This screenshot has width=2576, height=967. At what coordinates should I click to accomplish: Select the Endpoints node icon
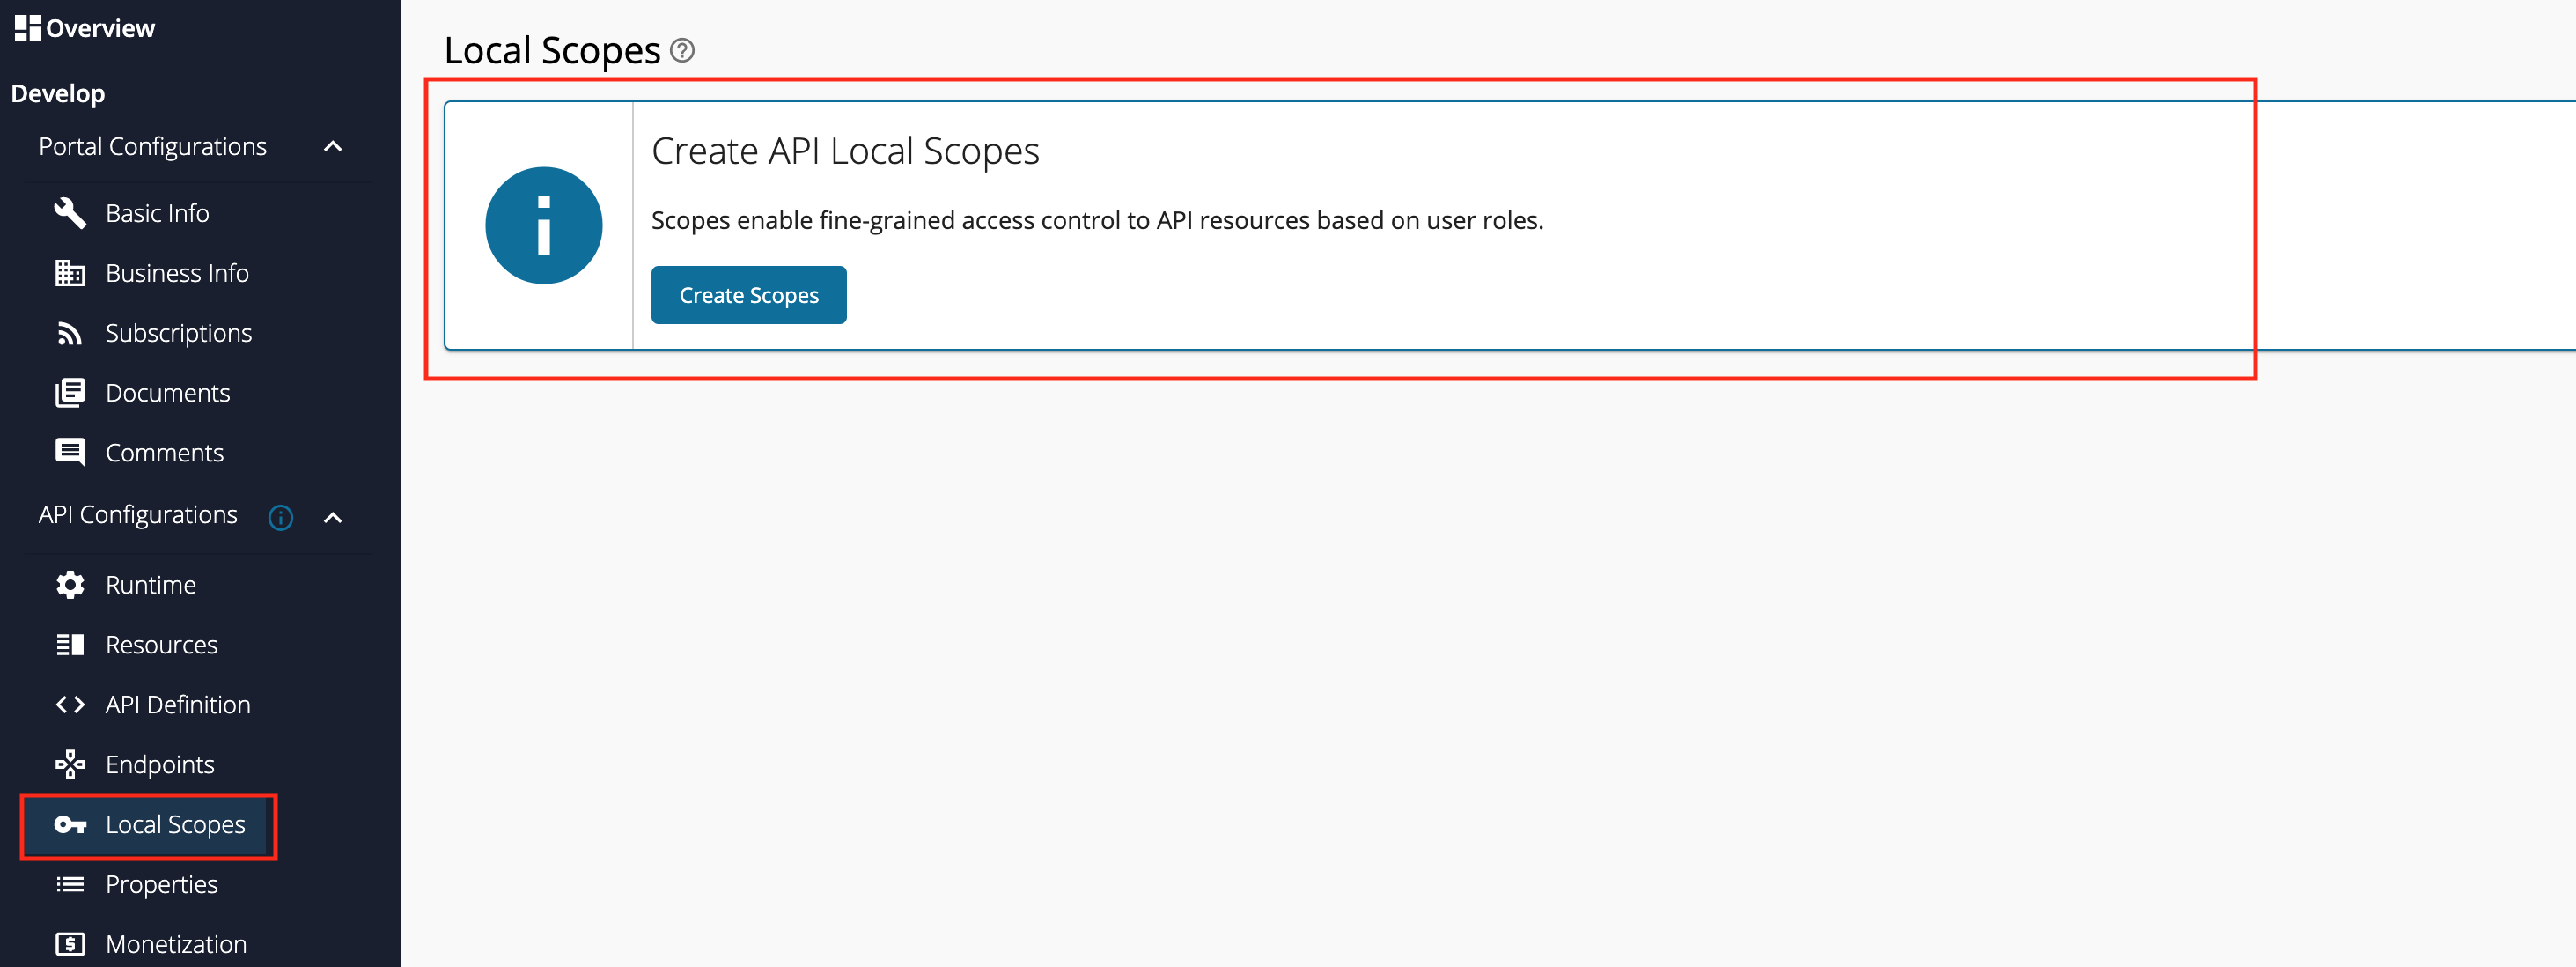click(x=70, y=764)
